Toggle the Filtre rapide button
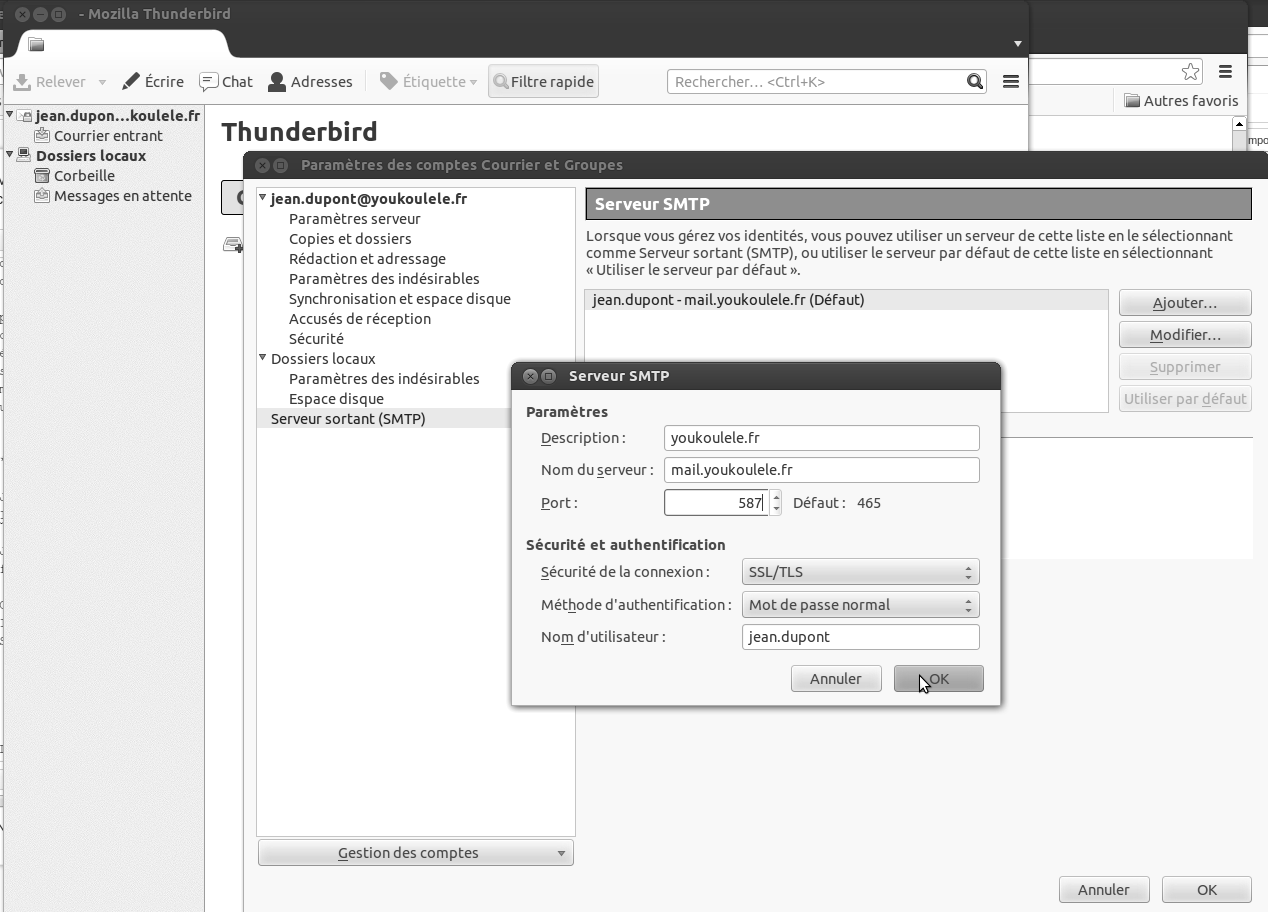Image resolution: width=1268 pixels, height=912 pixels. (x=543, y=82)
